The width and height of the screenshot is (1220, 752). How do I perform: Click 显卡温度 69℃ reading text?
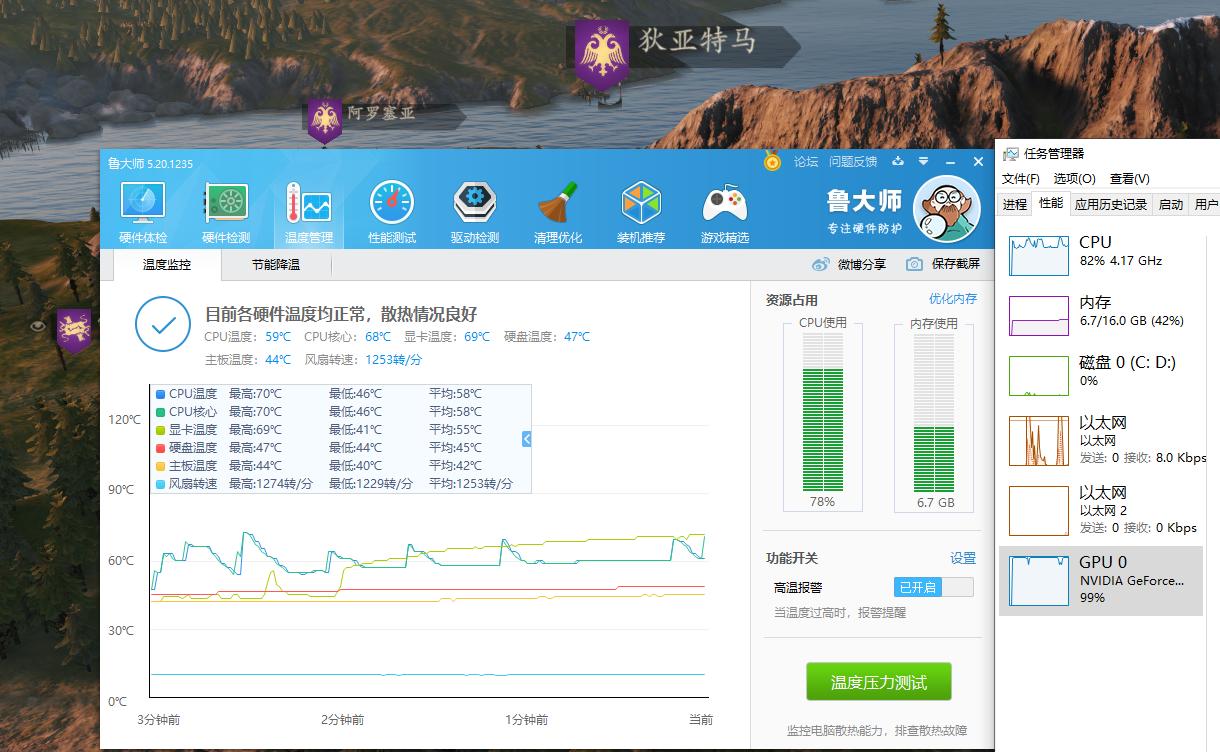(447, 337)
